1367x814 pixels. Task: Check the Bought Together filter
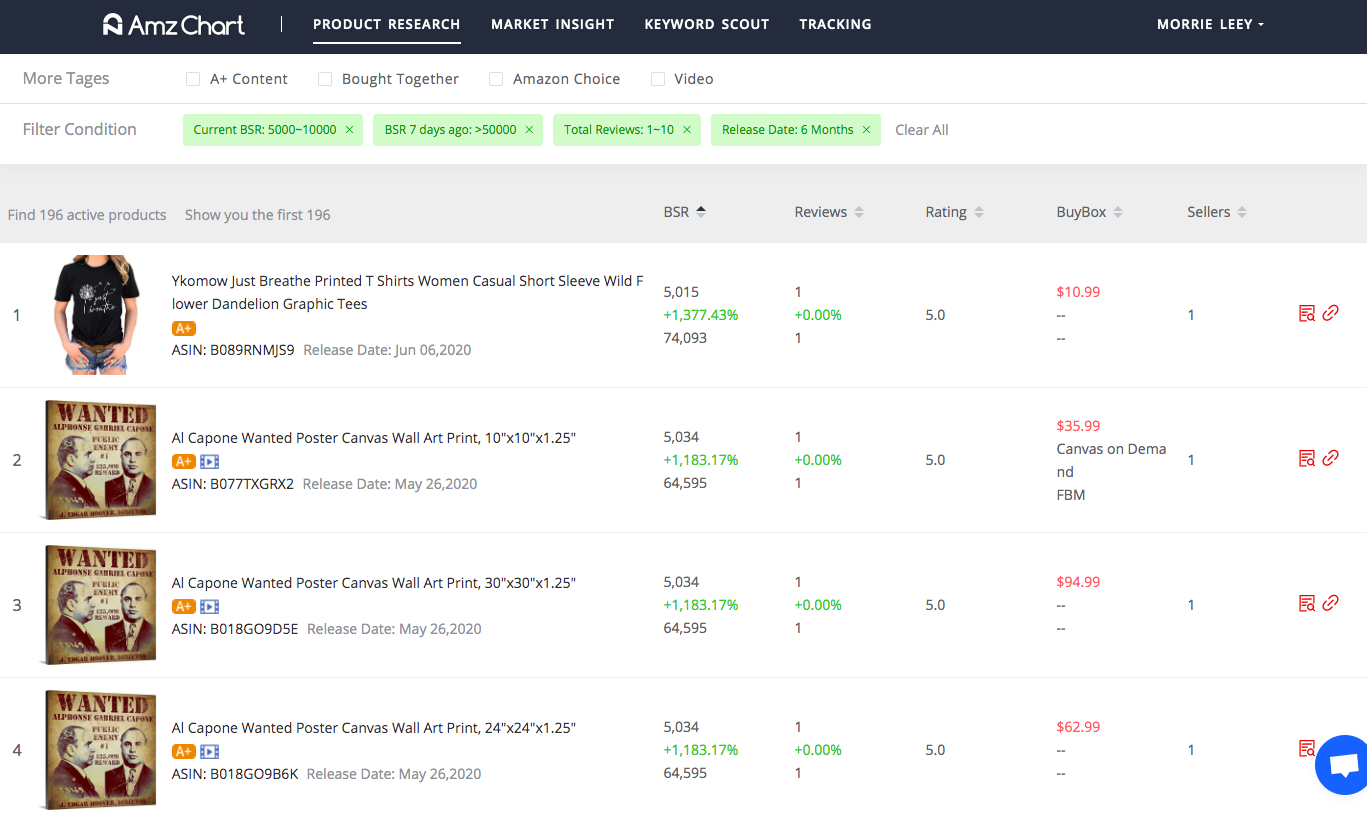coord(325,78)
